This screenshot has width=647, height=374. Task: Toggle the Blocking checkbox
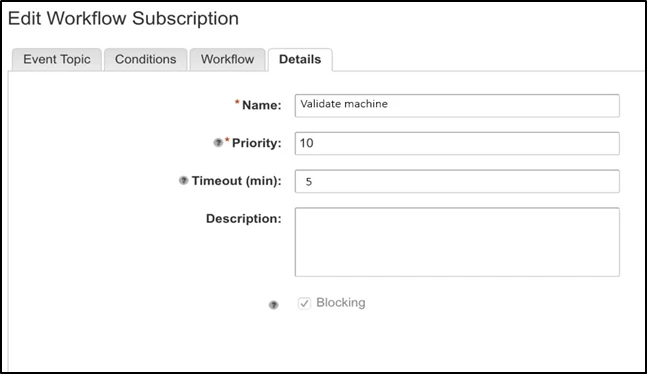coord(304,303)
